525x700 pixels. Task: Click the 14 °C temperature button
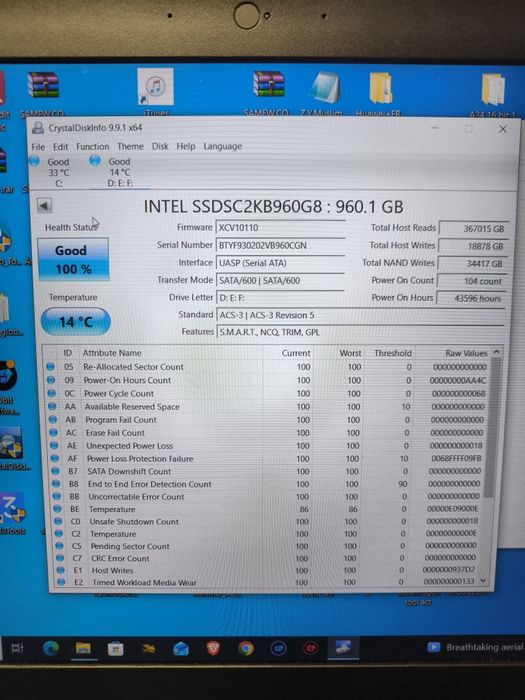(x=75, y=321)
